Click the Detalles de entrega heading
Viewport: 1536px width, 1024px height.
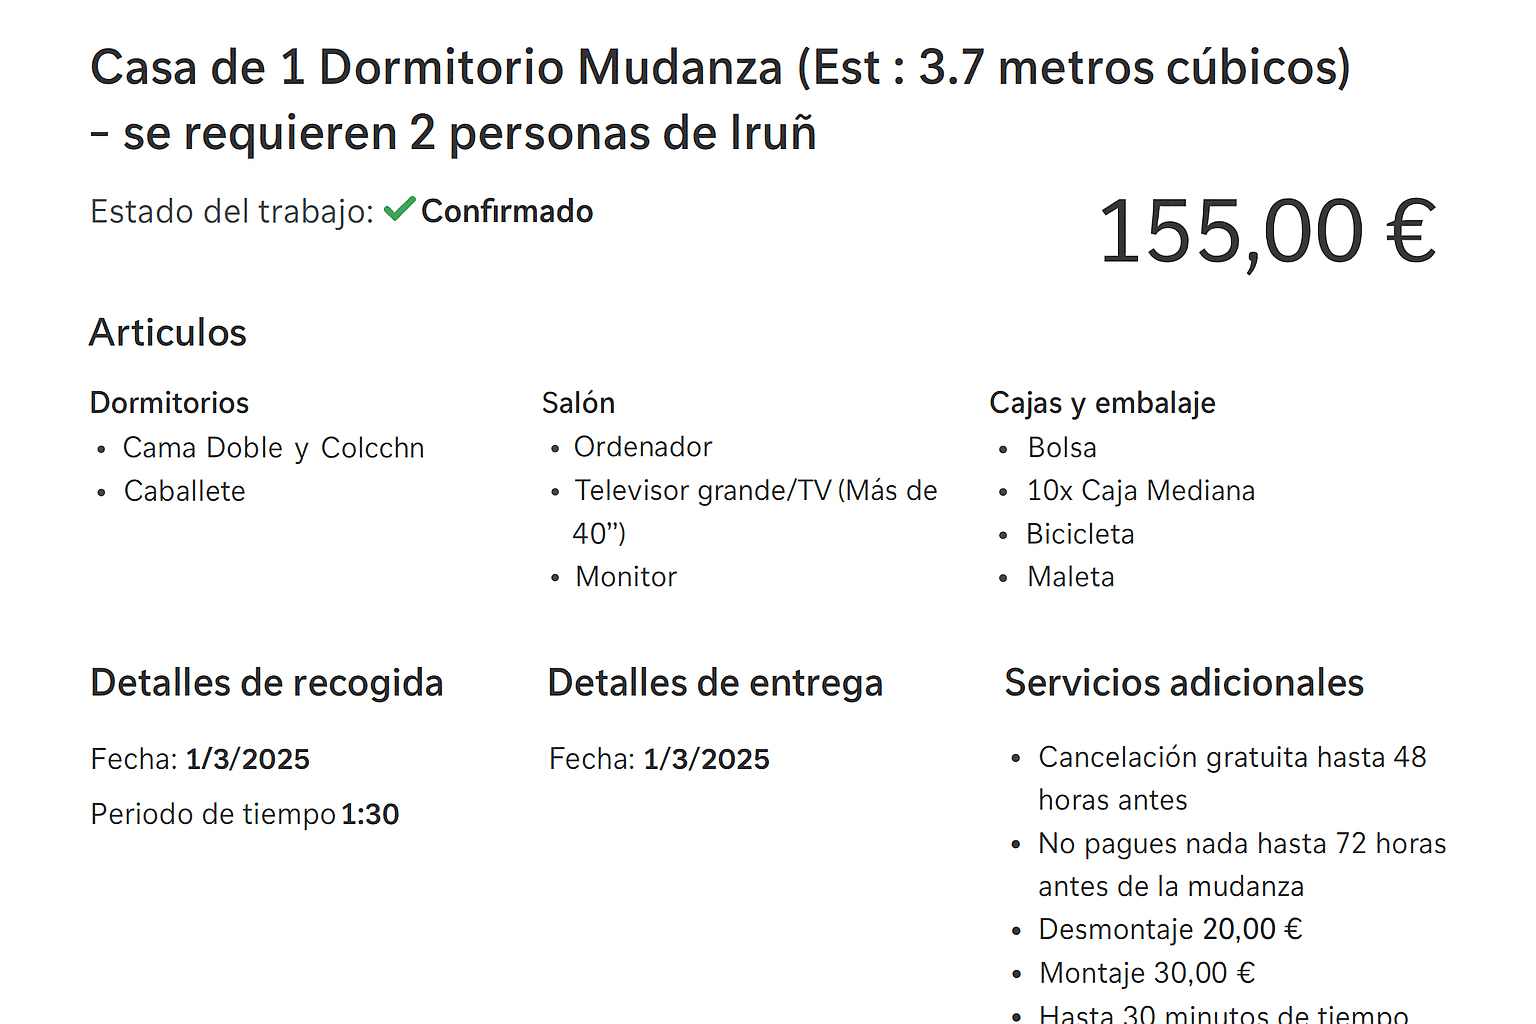[715, 683]
